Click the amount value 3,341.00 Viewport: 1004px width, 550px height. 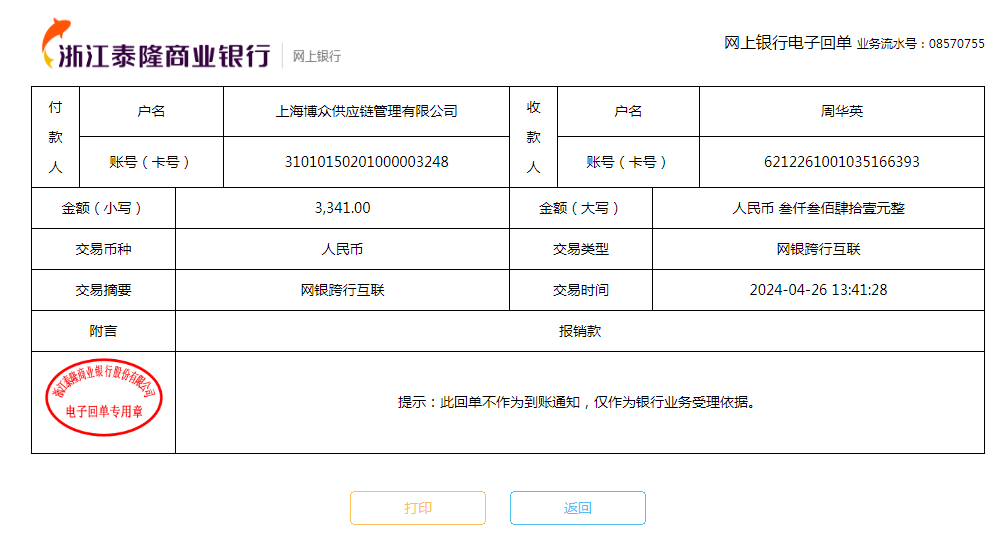(342, 208)
